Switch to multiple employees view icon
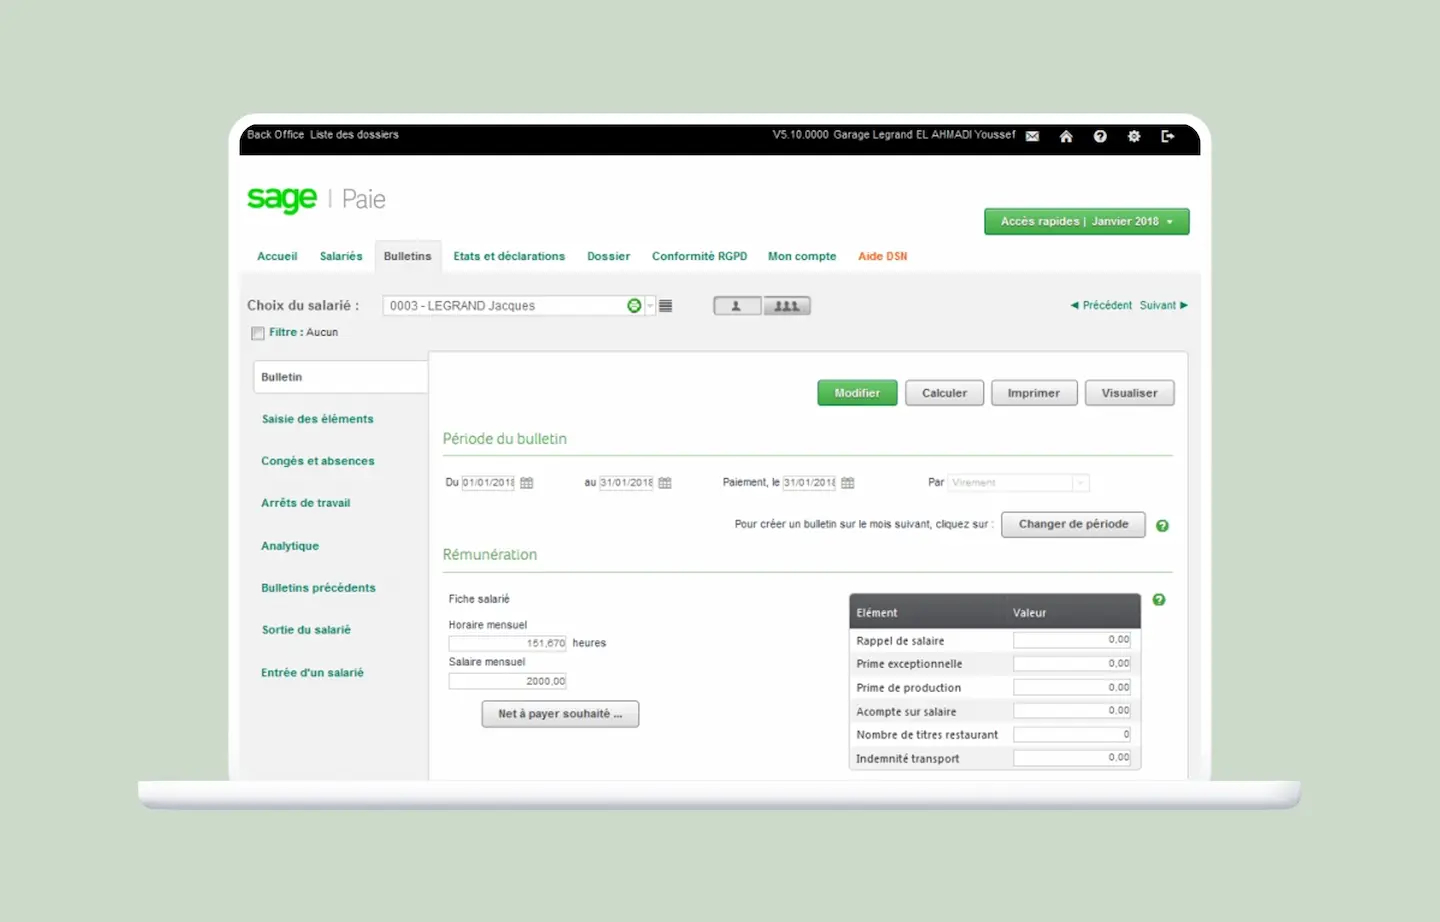The image size is (1440, 922). (787, 306)
